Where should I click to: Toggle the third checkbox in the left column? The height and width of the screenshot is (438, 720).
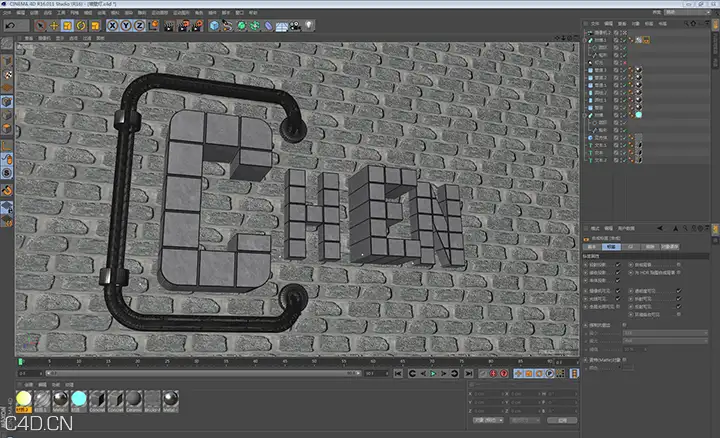click(618, 280)
